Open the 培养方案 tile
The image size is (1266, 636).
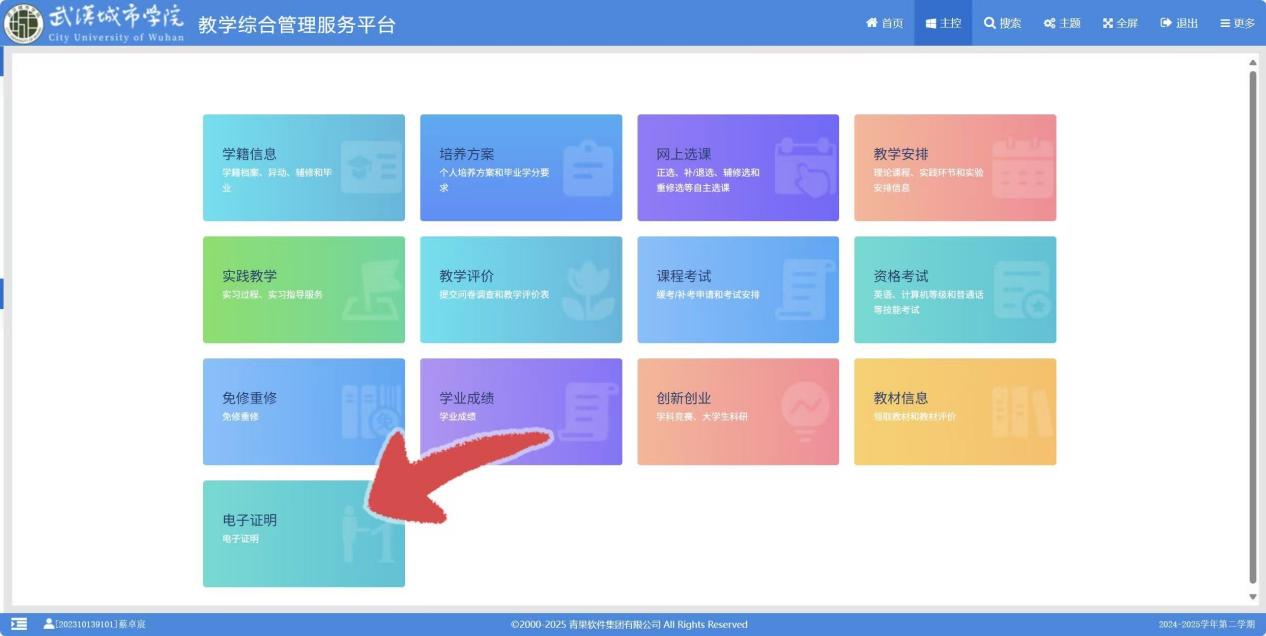(520, 167)
